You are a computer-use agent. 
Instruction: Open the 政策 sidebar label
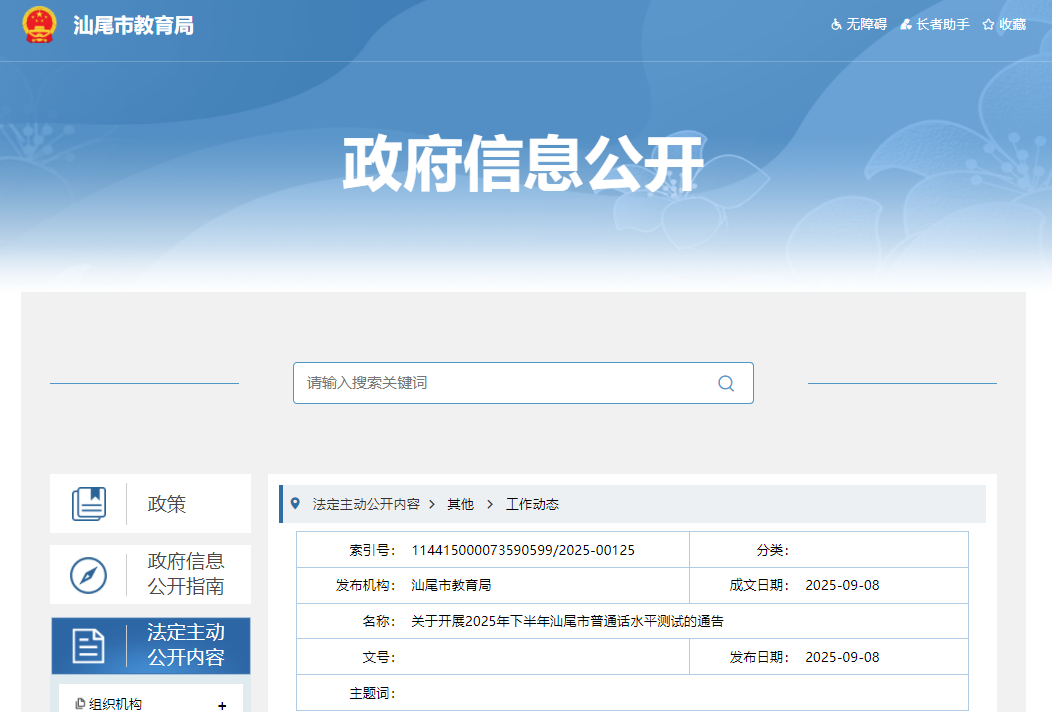pyautogui.click(x=167, y=504)
